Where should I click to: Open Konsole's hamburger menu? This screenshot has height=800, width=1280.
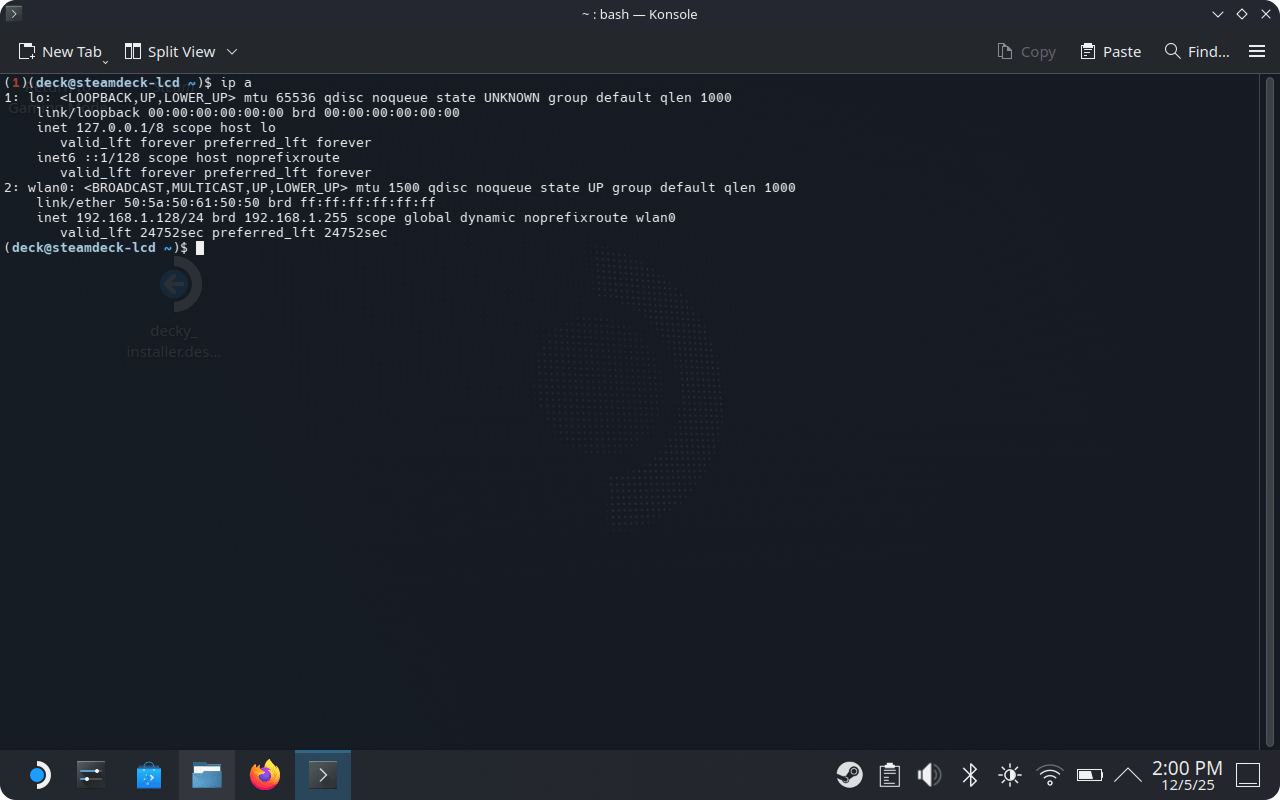[1257, 52]
